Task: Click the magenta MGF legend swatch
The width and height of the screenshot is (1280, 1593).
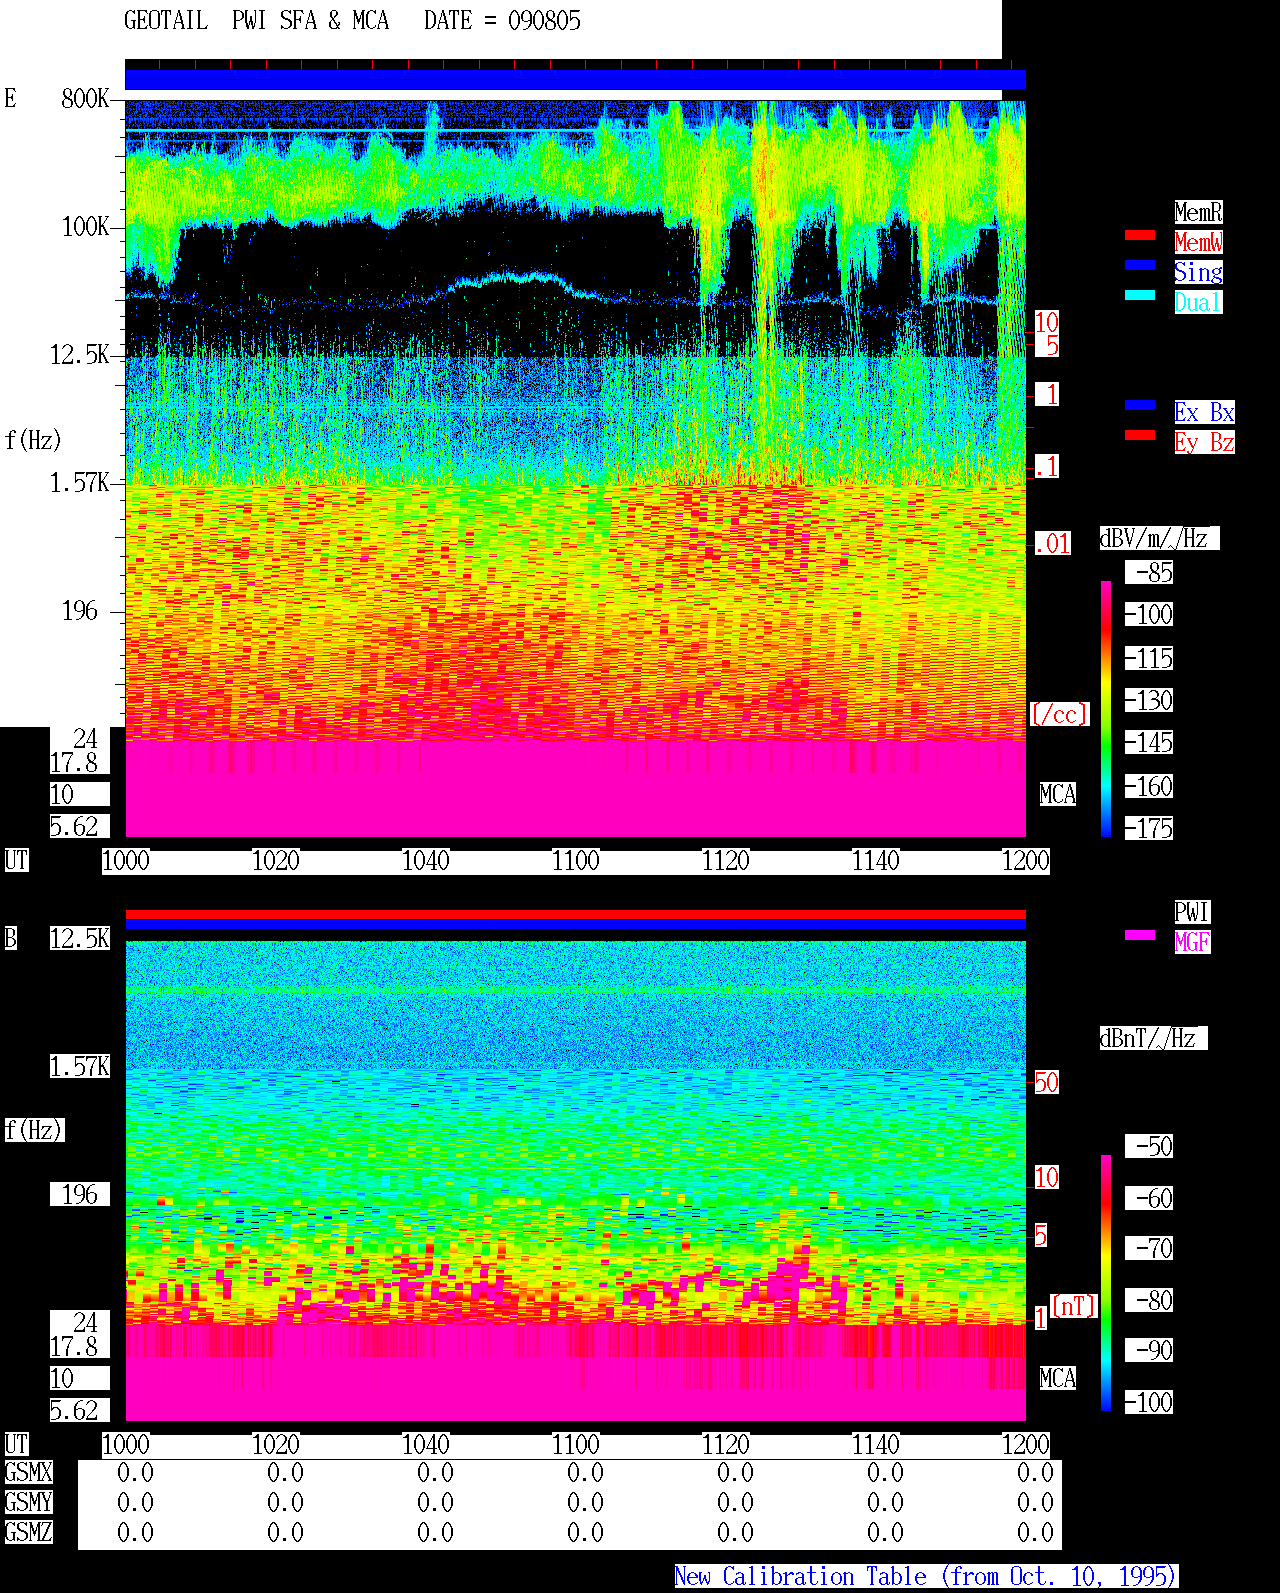Action: 1140,935
